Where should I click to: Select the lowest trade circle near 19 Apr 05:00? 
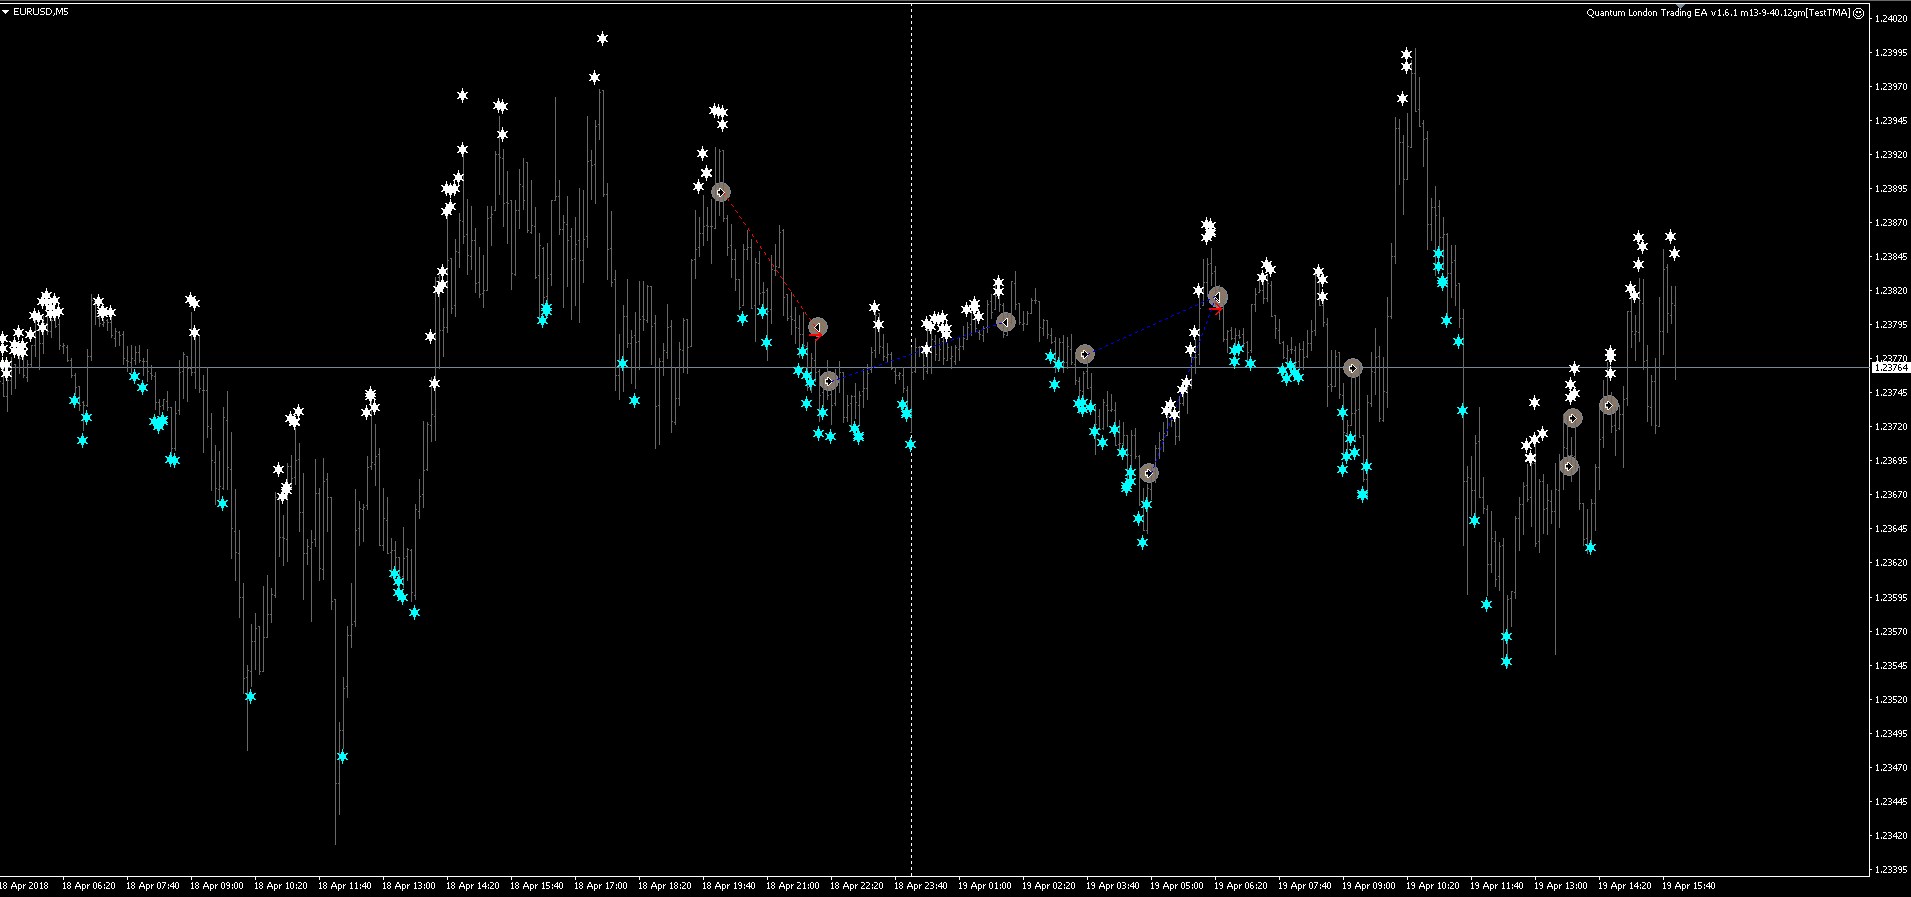point(1149,473)
